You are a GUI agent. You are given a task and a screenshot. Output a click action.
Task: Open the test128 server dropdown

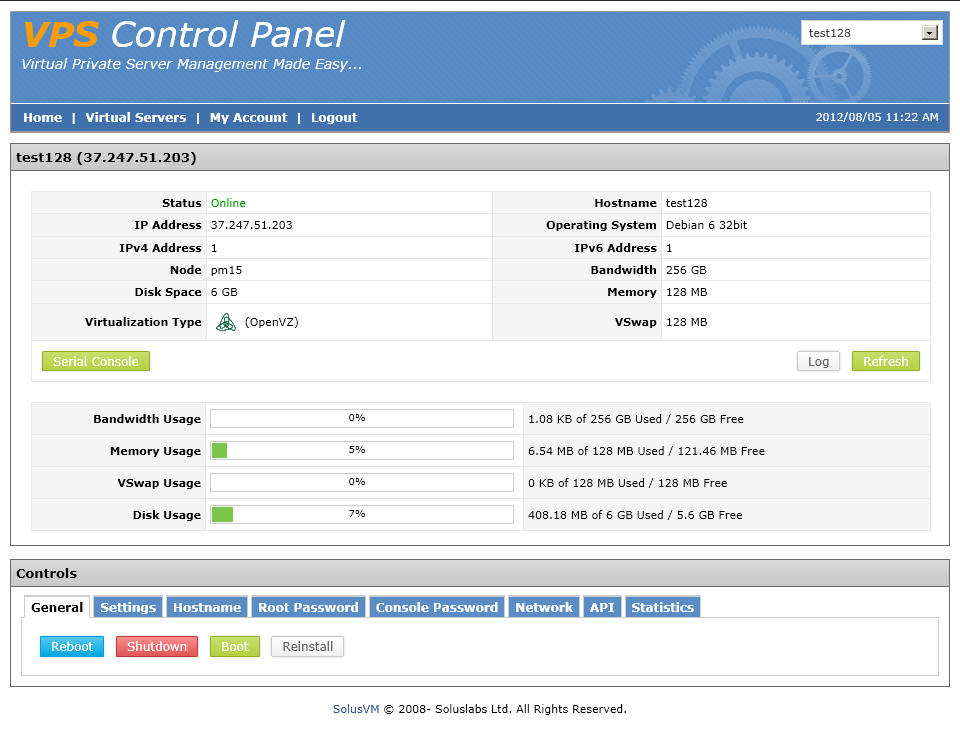(871, 33)
